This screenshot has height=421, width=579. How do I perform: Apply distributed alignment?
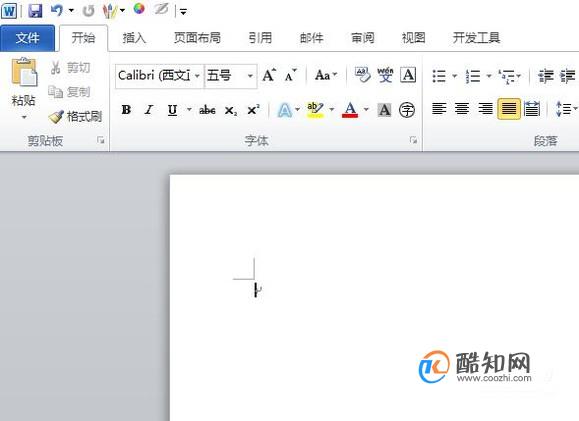[532, 109]
